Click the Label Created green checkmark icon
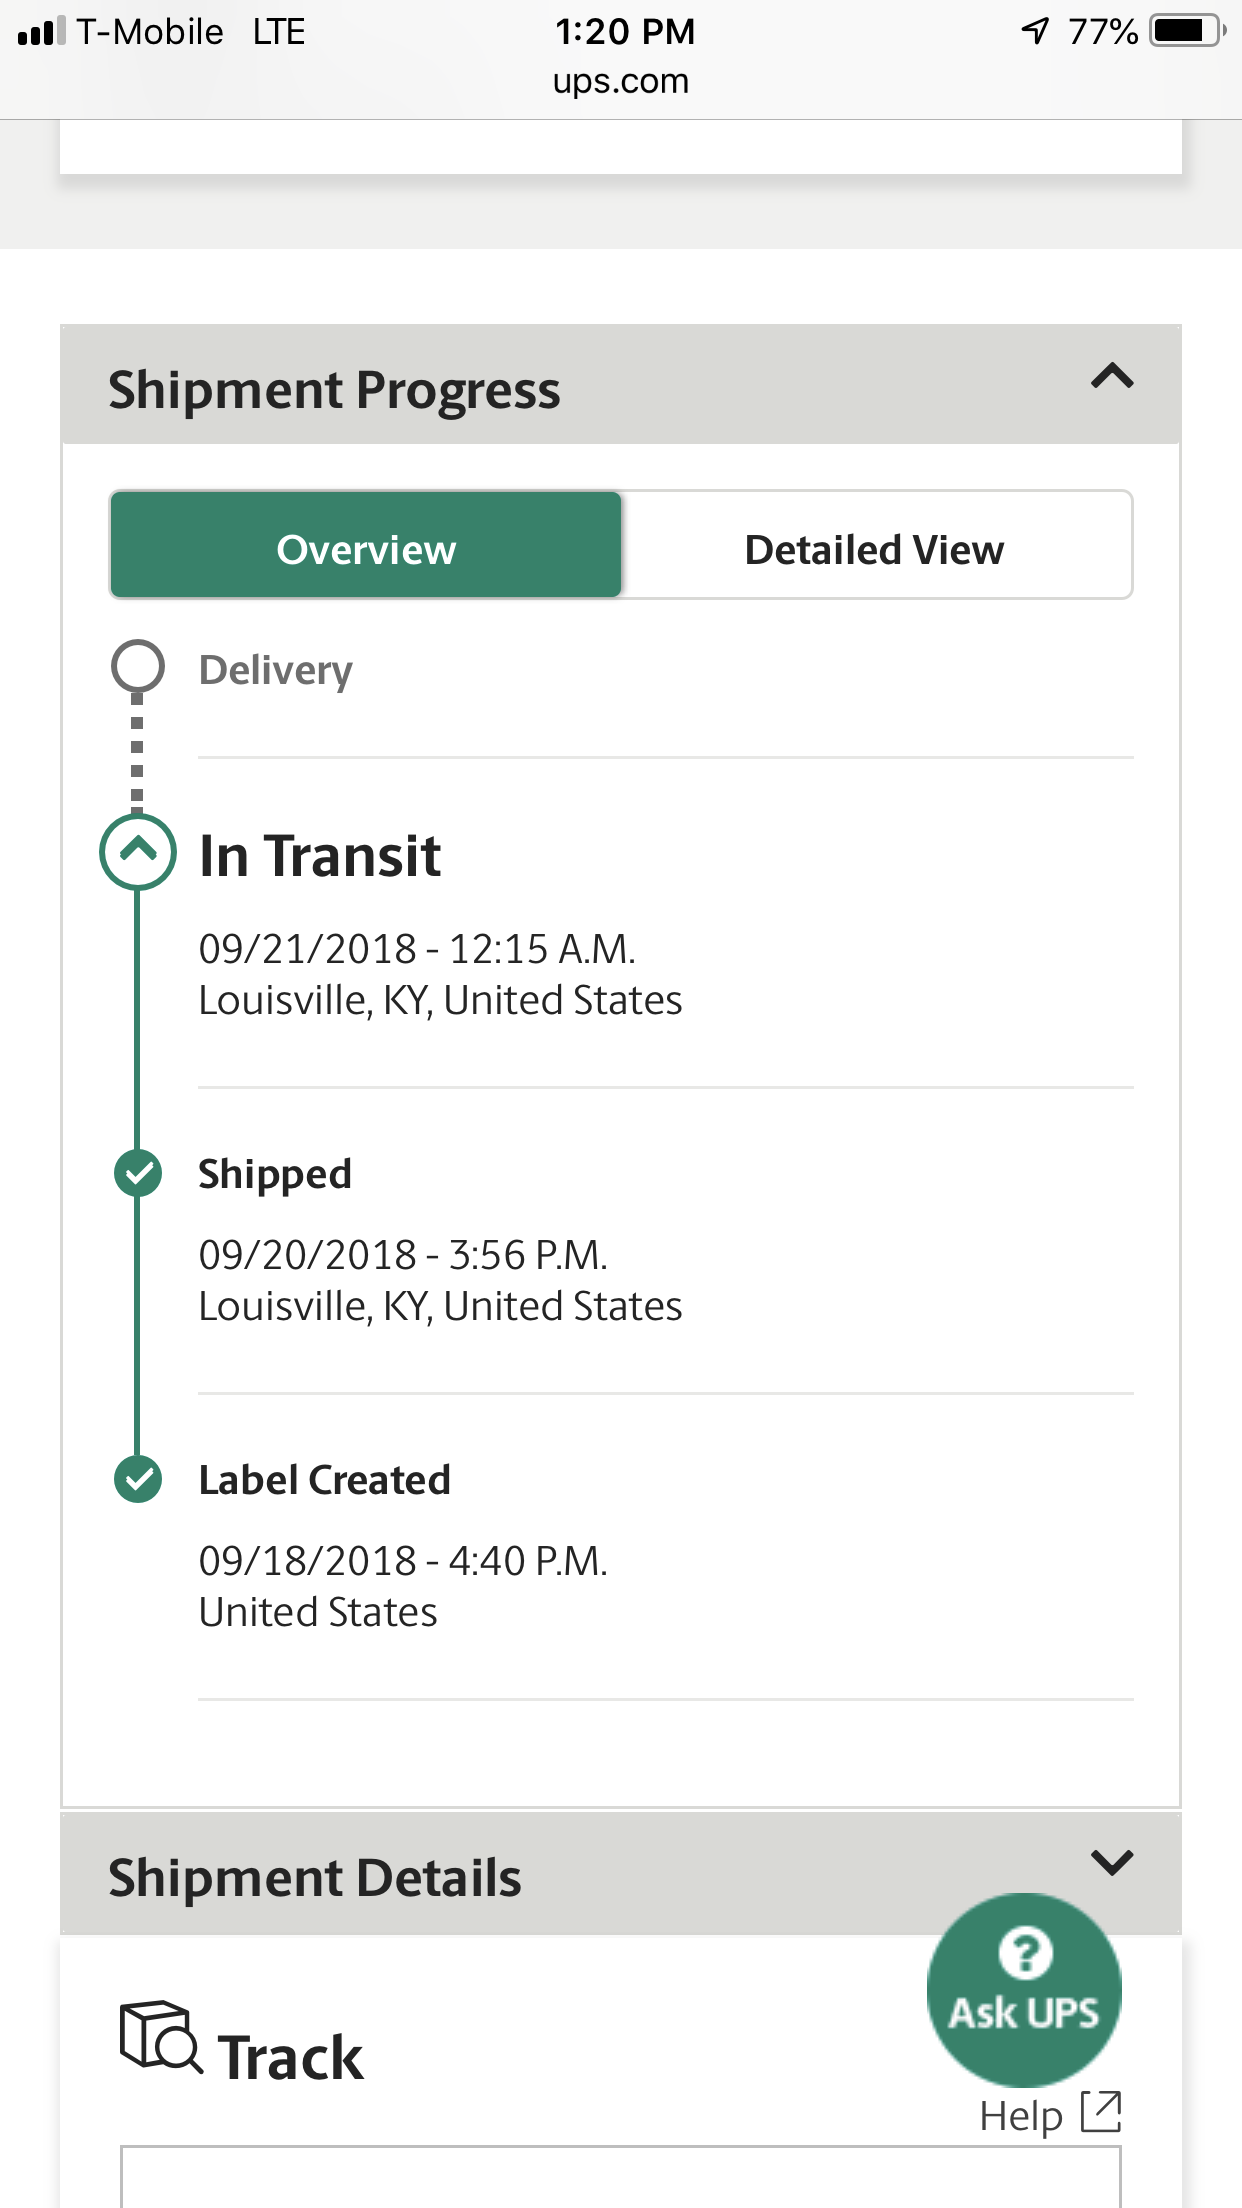The width and height of the screenshot is (1242, 2208). click(138, 1479)
